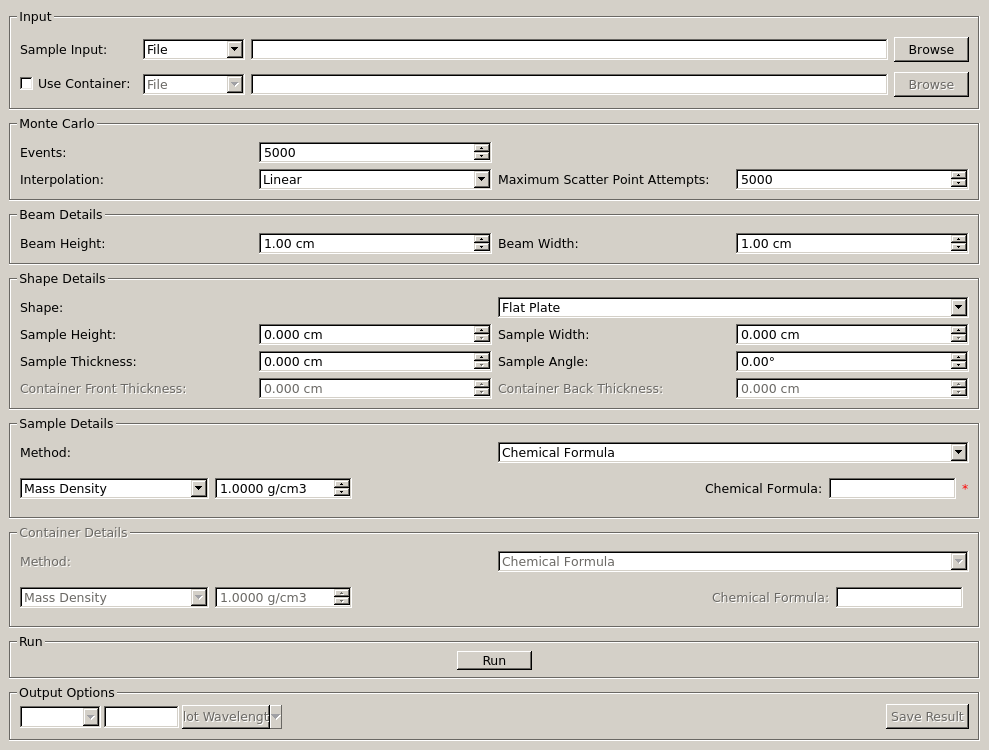Click the Sample Input file path field
The width and height of the screenshot is (989, 750).
(568, 49)
